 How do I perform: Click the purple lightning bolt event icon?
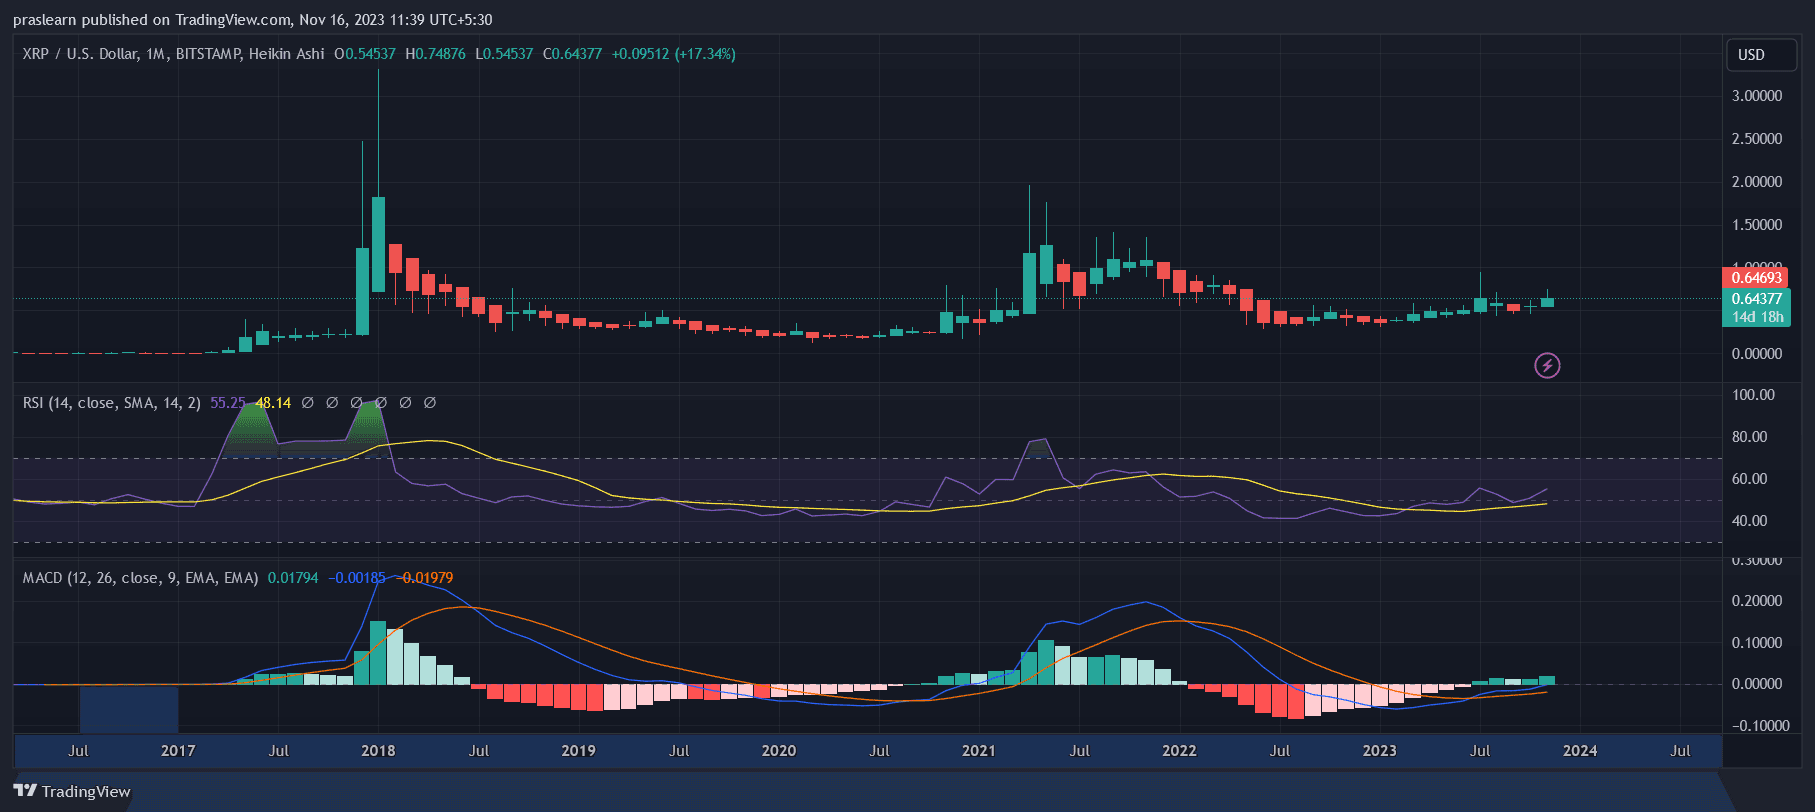1547,366
